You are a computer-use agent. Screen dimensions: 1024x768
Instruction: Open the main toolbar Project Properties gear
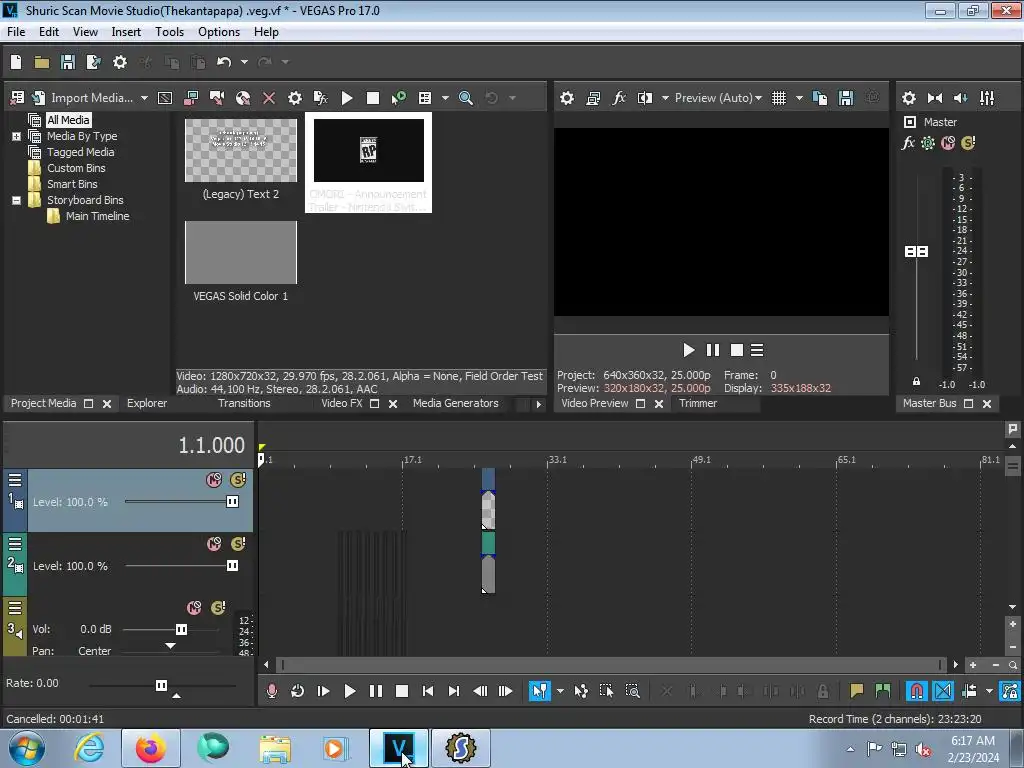coord(120,62)
